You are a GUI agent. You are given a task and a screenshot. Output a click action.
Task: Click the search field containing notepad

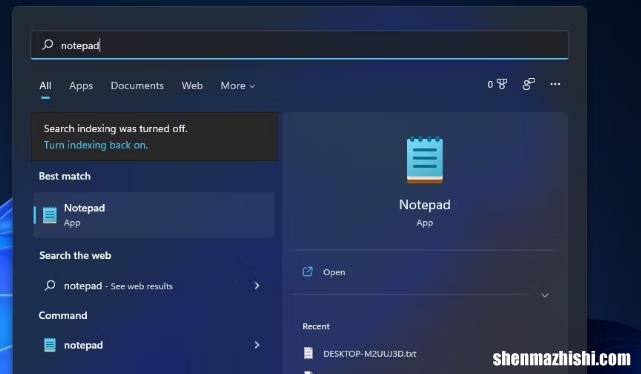[299, 45]
